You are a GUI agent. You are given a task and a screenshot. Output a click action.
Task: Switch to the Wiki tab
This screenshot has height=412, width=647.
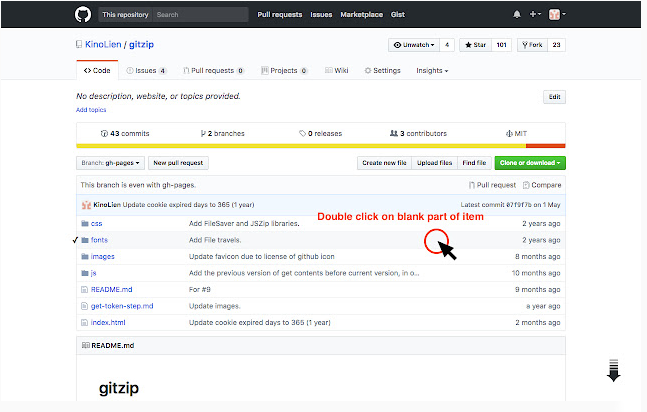337,71
